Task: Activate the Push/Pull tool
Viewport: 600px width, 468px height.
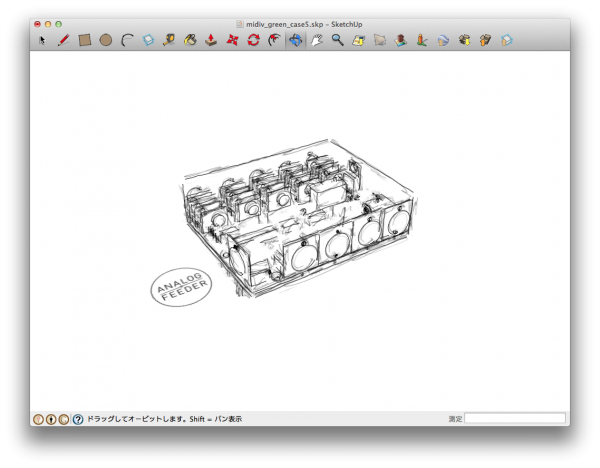Action: pos(211,41)
